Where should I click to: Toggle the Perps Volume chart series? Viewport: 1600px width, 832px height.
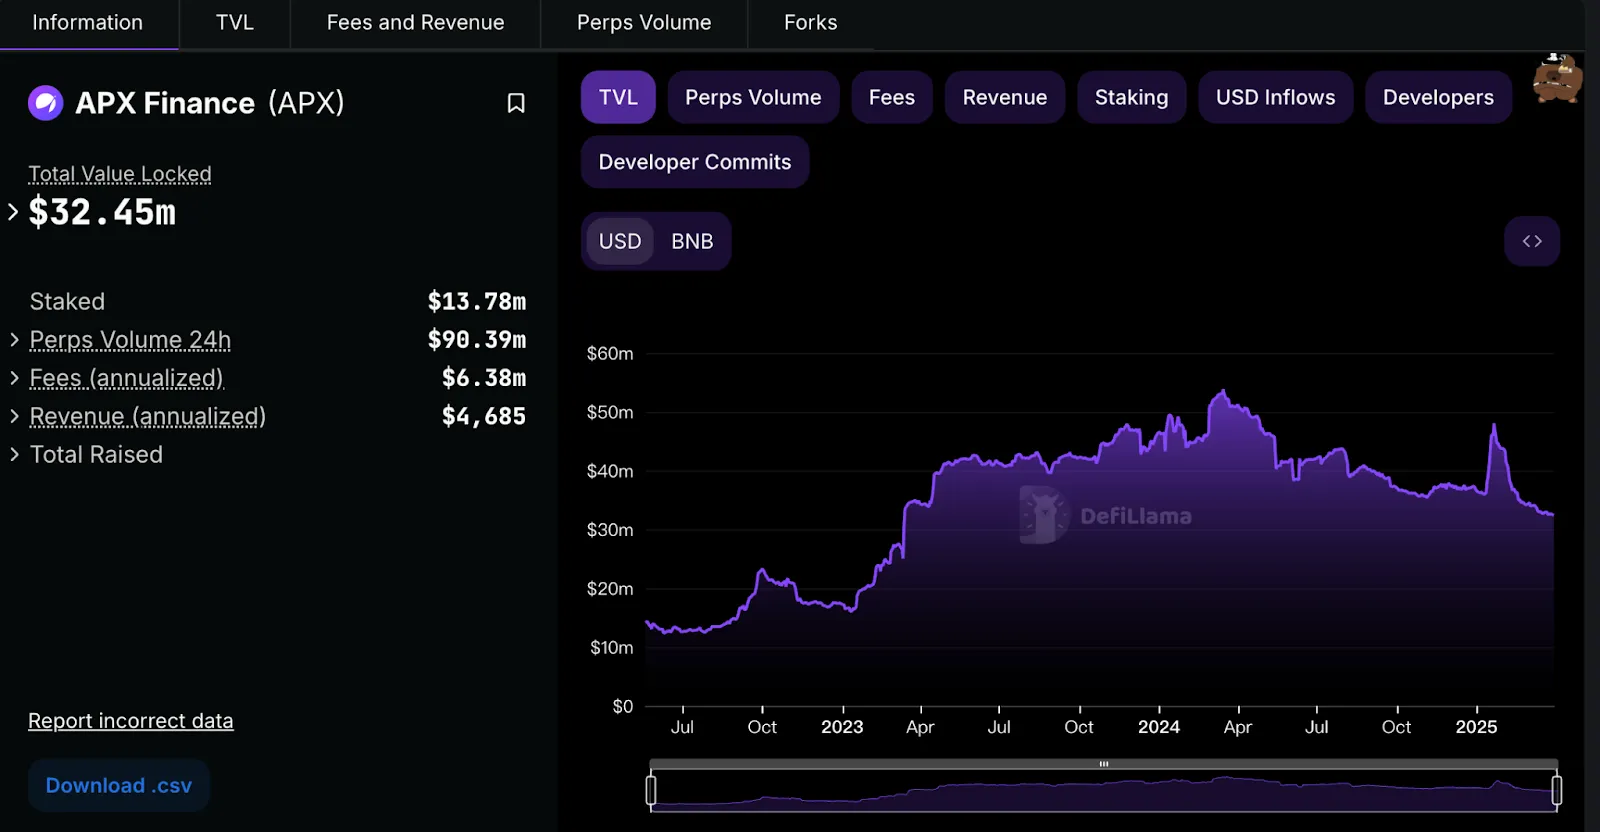(753, 97)
